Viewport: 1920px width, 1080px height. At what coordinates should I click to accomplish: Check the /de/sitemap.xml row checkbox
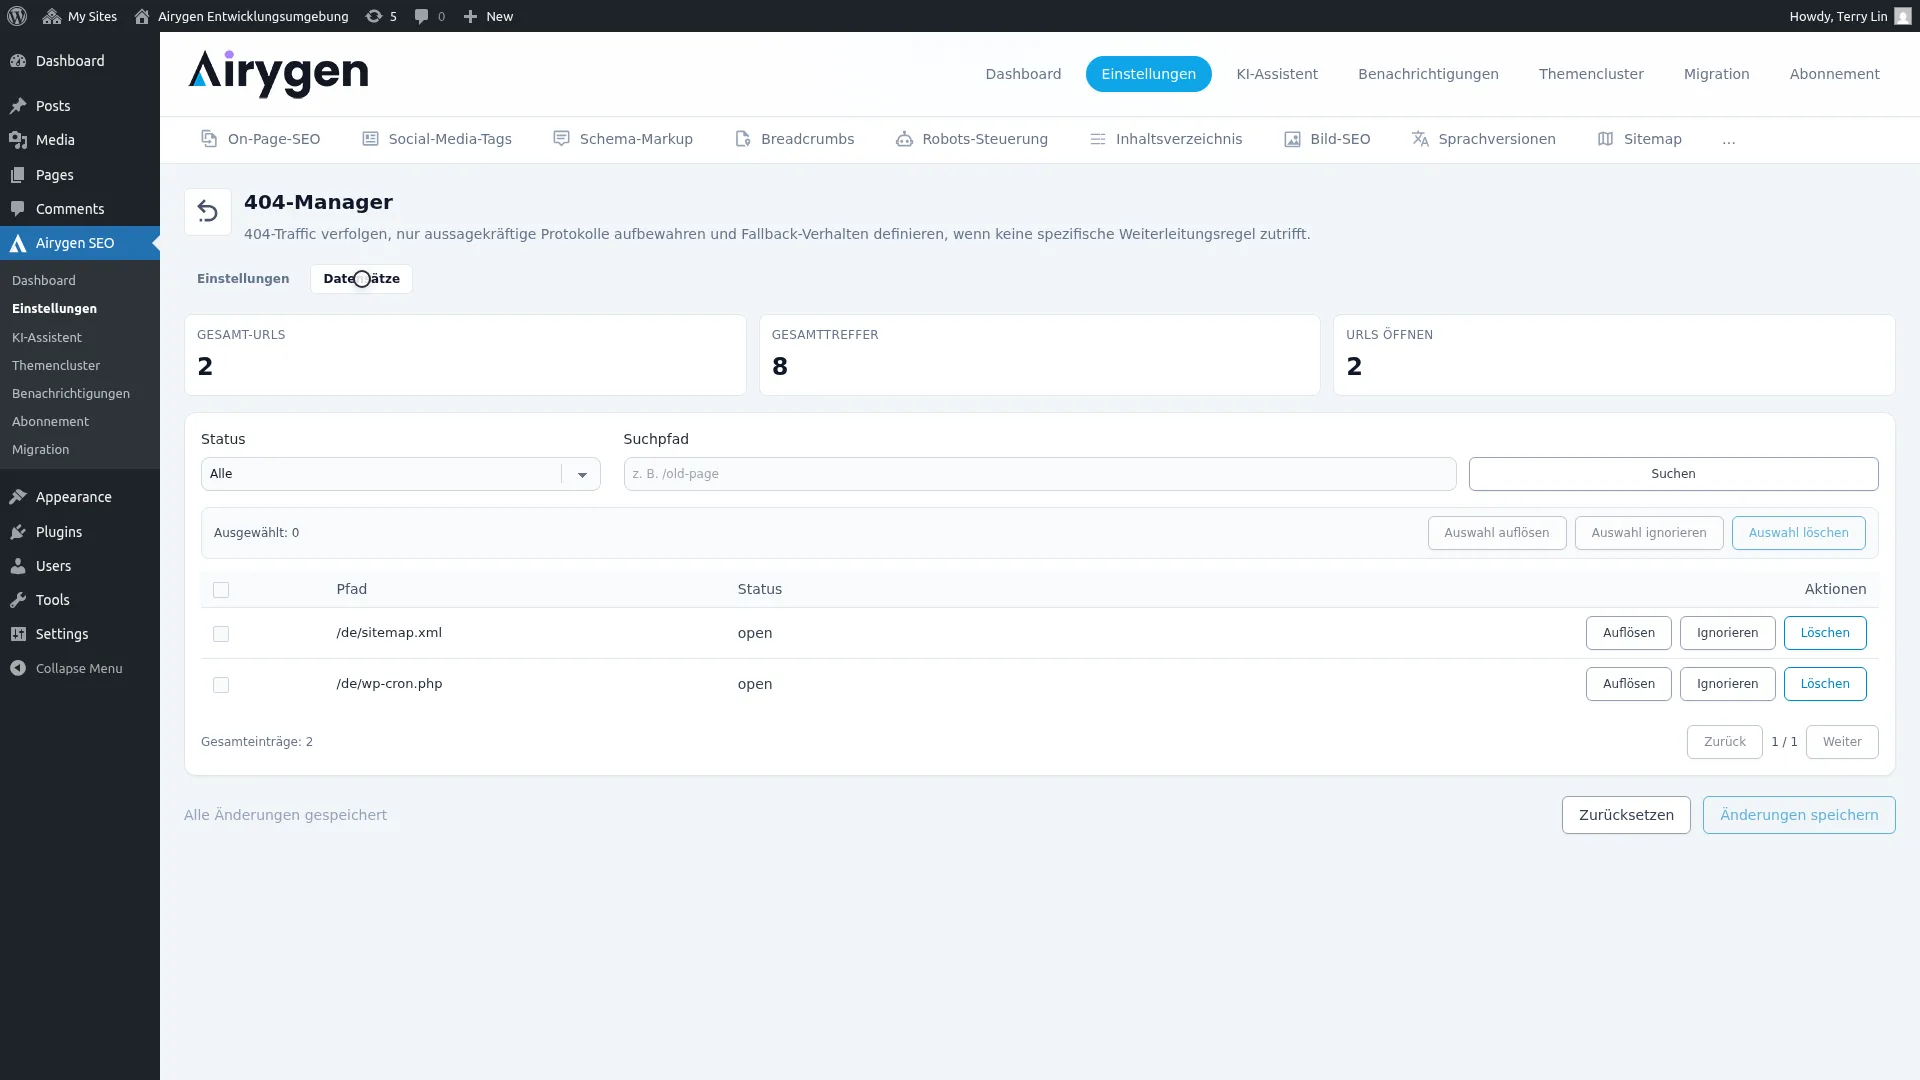click(x=221, y=634)
